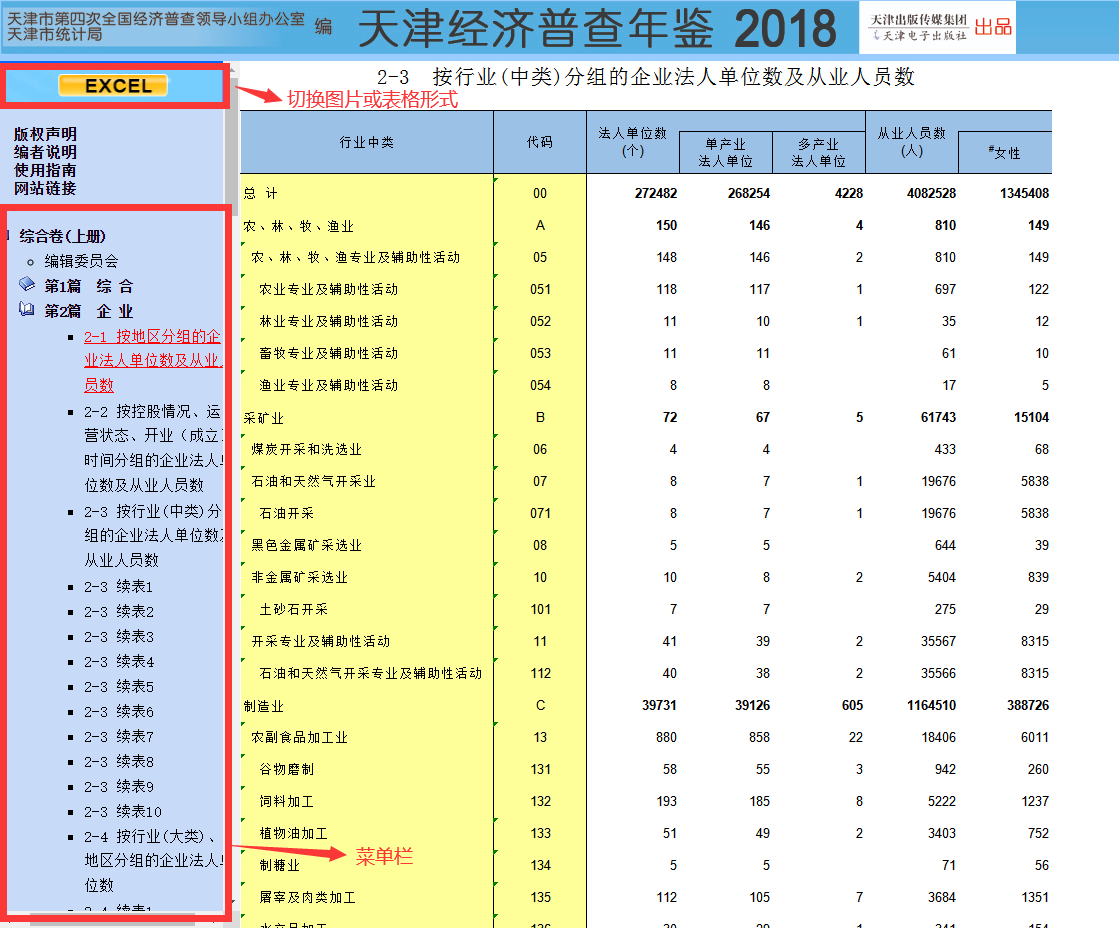Click the 农副食品加工业 row label

pos(299,737)
